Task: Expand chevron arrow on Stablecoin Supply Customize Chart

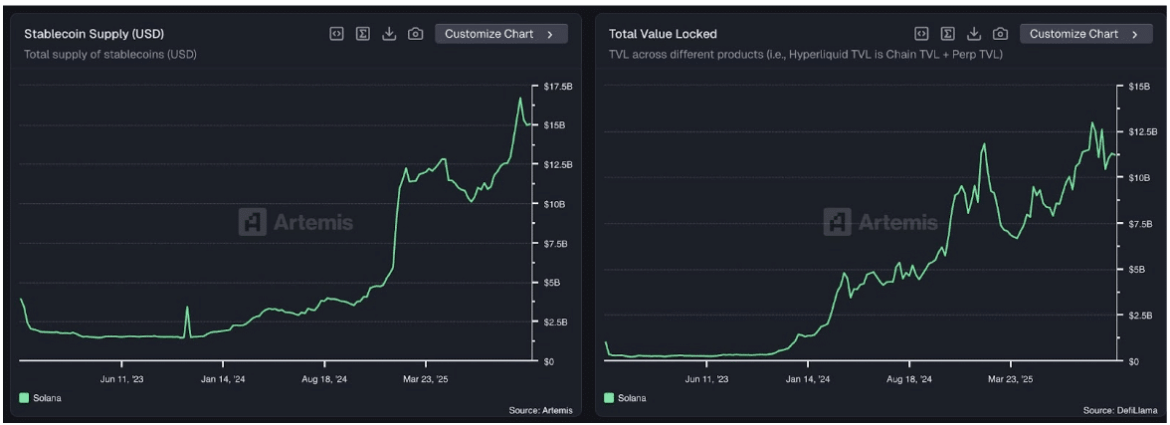Action: [550, 34]
